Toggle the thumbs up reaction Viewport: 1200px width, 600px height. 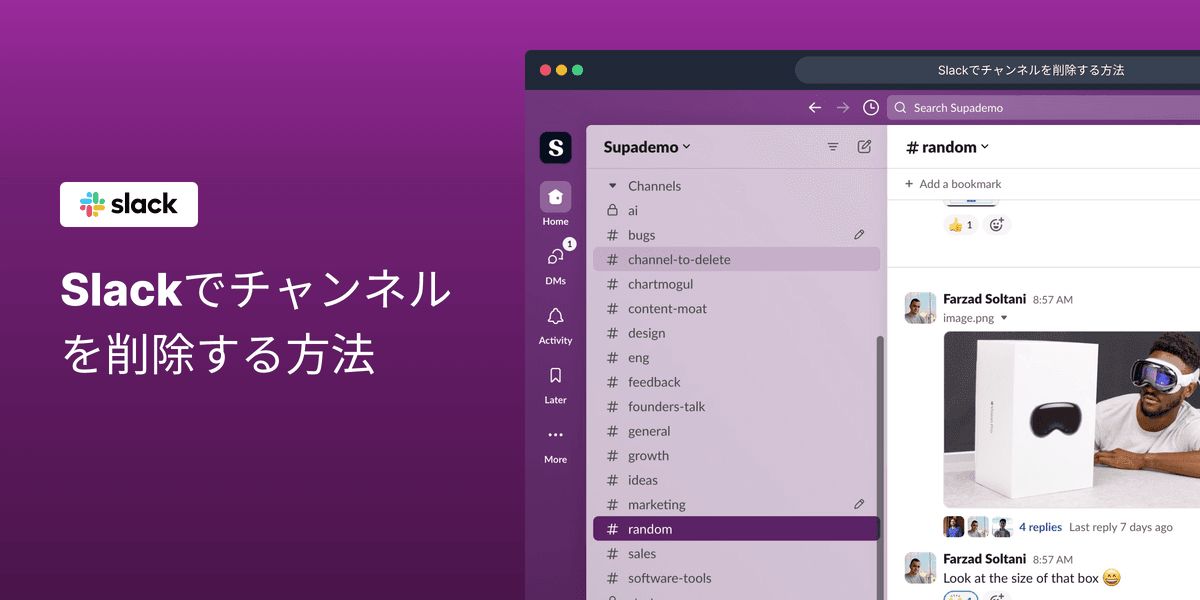click(960, 224)
